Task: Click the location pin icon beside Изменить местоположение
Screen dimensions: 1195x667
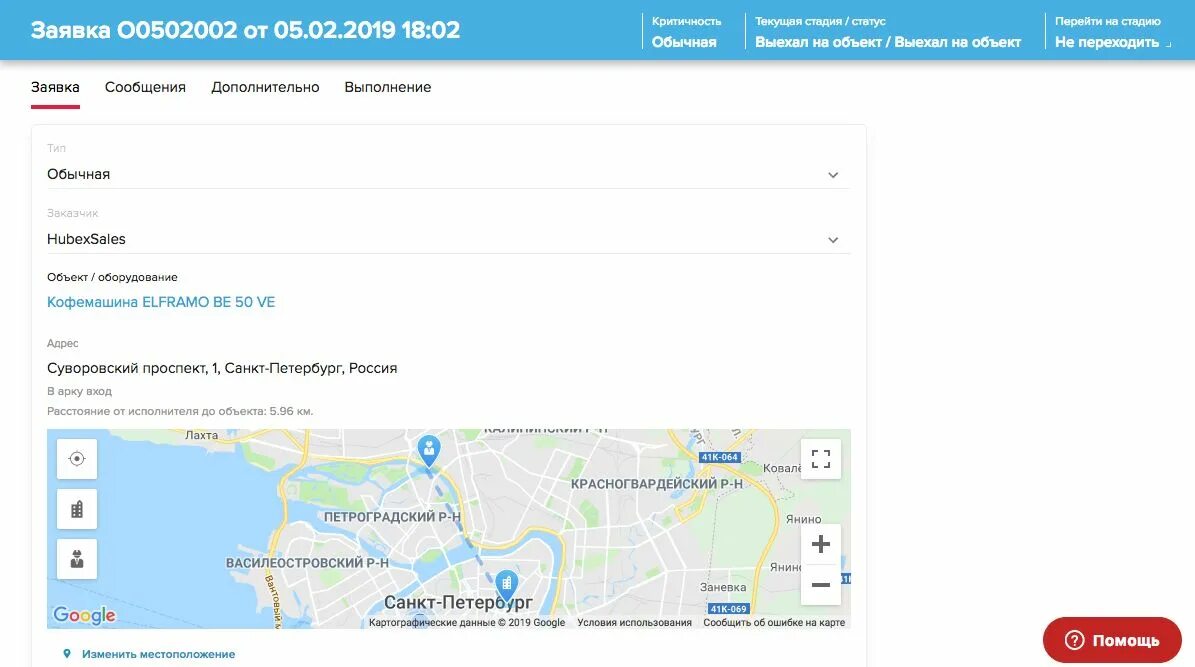Action: pyautogui.click(x=67, y=654)
